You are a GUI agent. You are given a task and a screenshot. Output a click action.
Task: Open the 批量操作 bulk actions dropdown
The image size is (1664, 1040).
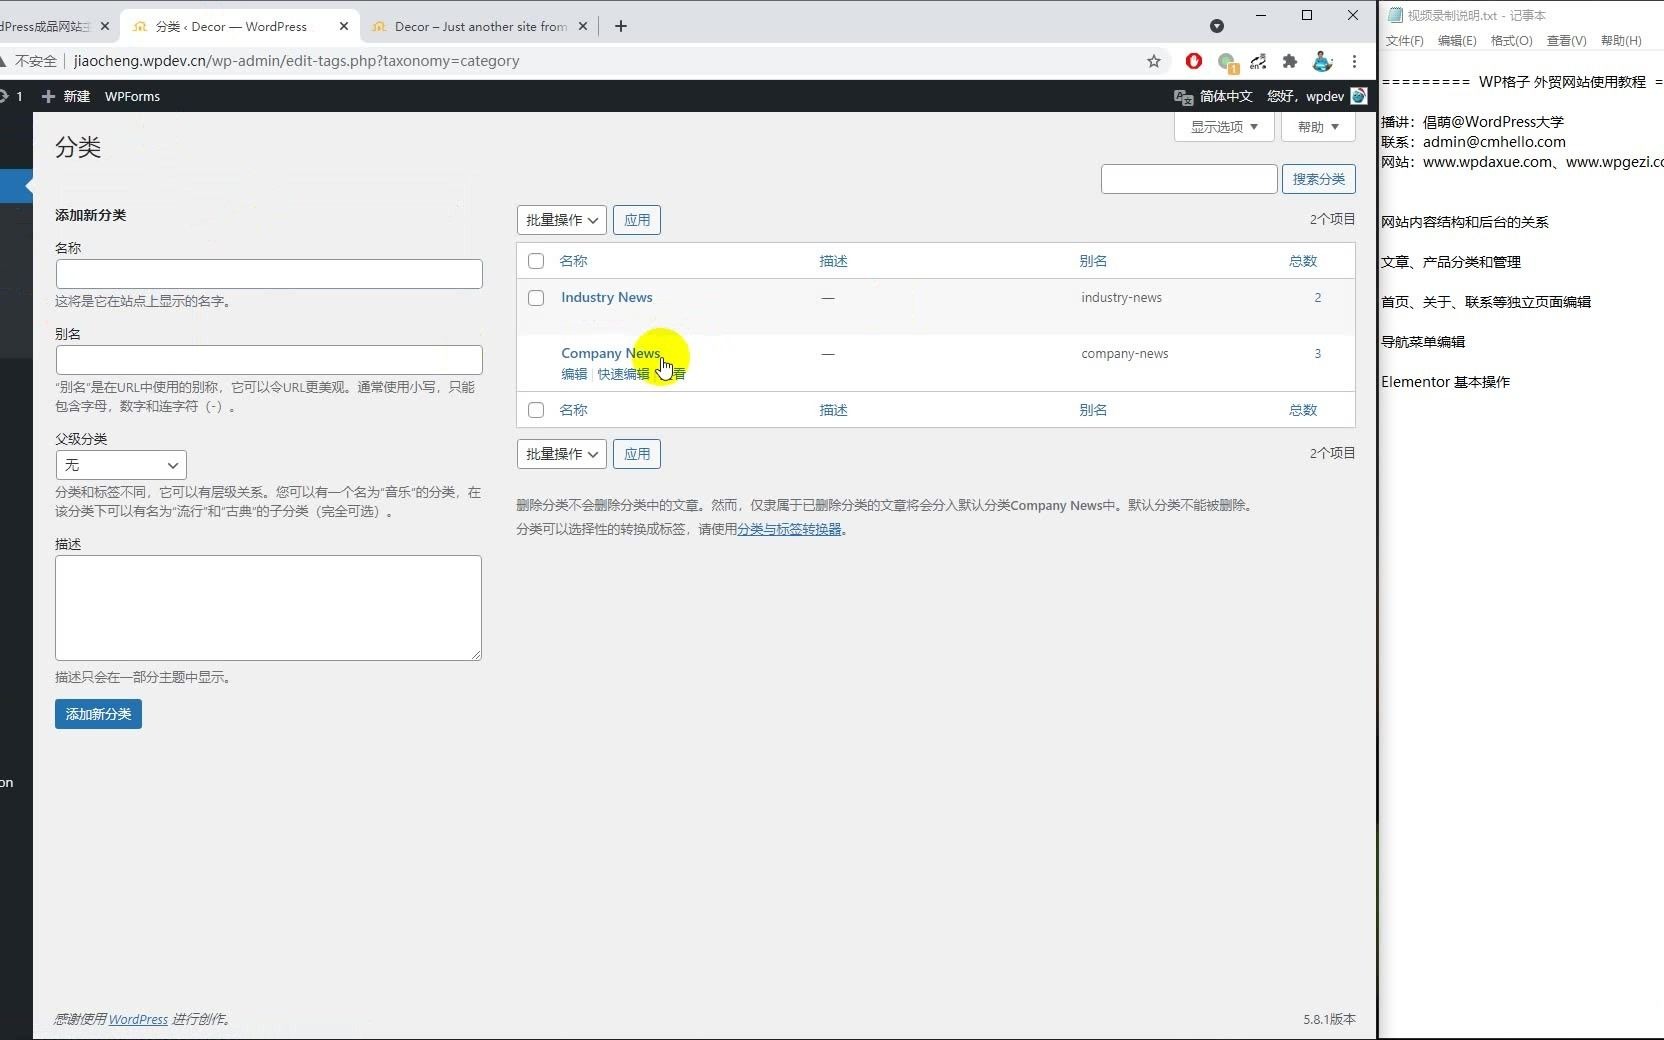pos(560,220)
